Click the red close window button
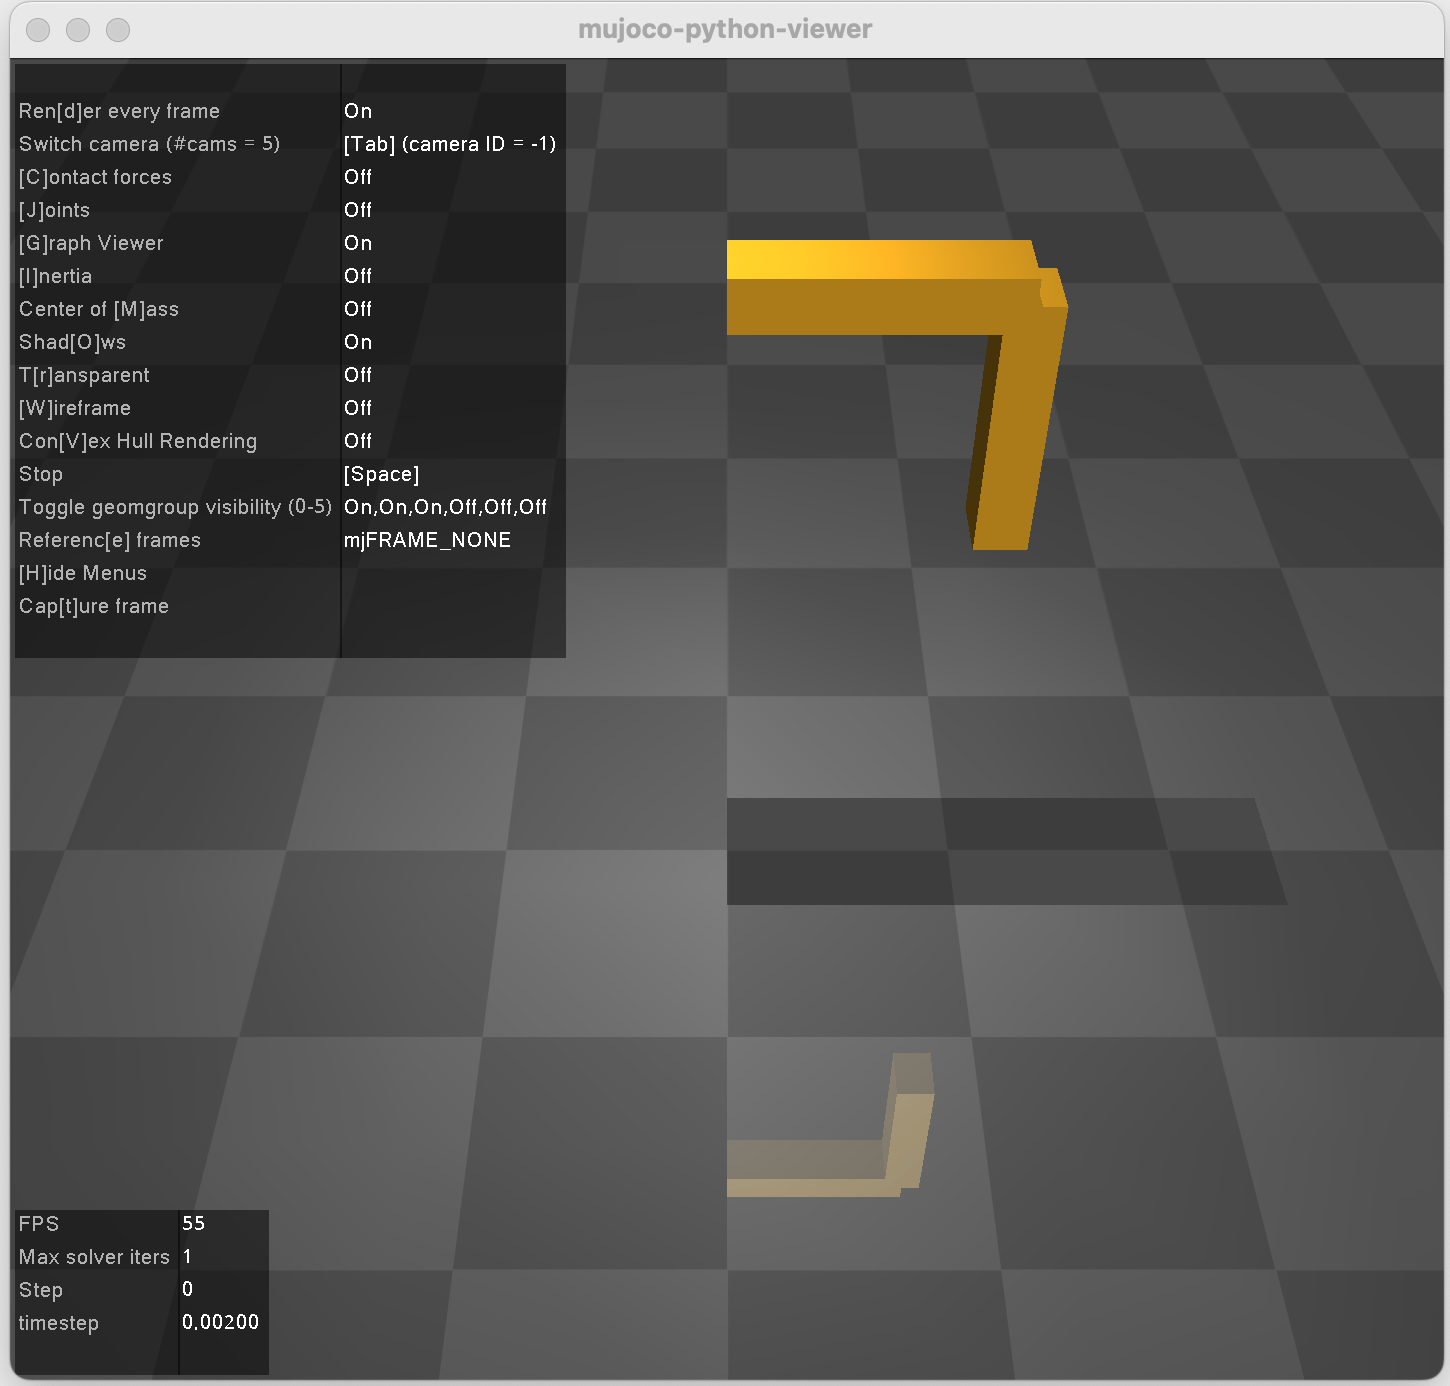 pos(38,30)
